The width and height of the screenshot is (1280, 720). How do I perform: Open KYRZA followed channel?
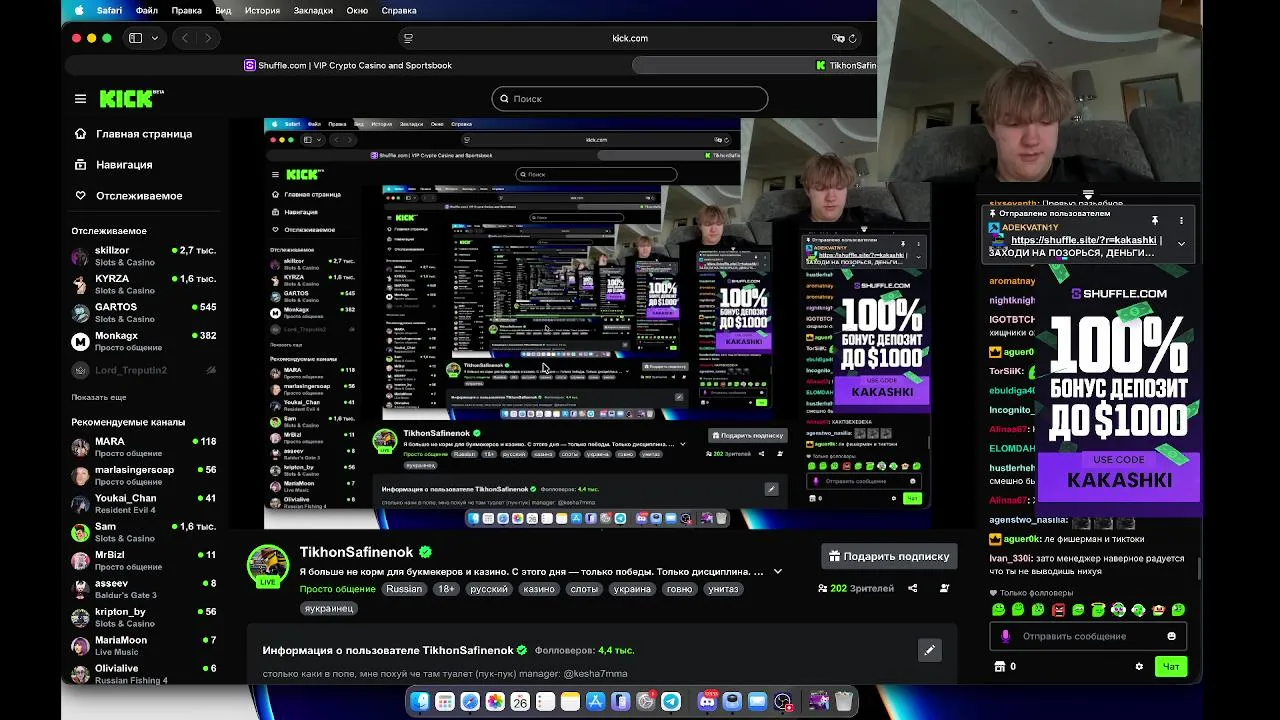144,284
